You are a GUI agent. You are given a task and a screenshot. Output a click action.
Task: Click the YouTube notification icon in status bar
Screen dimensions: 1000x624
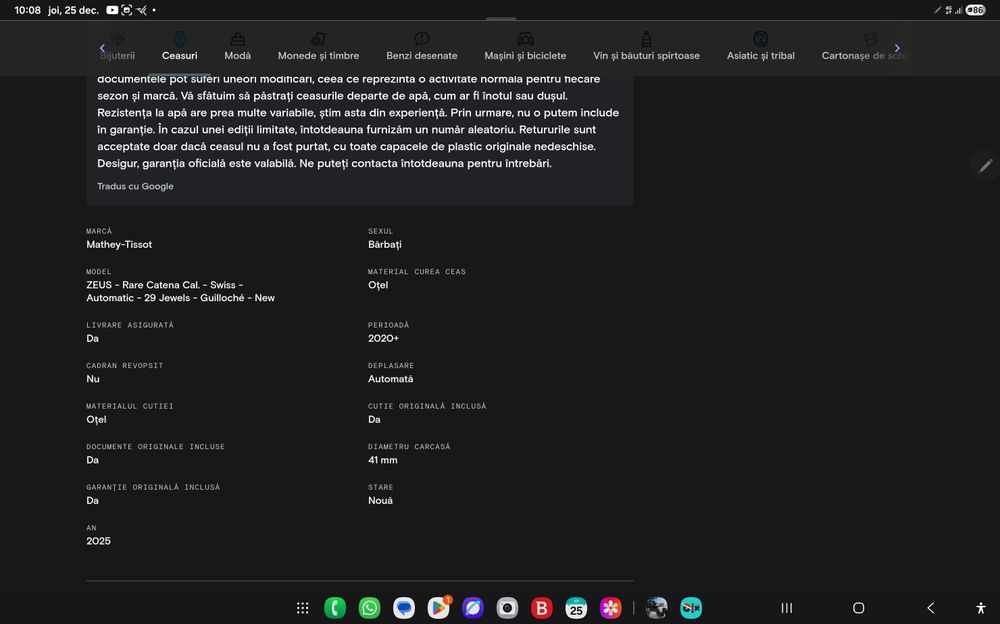pyautogui.click(x=112, y=10)
